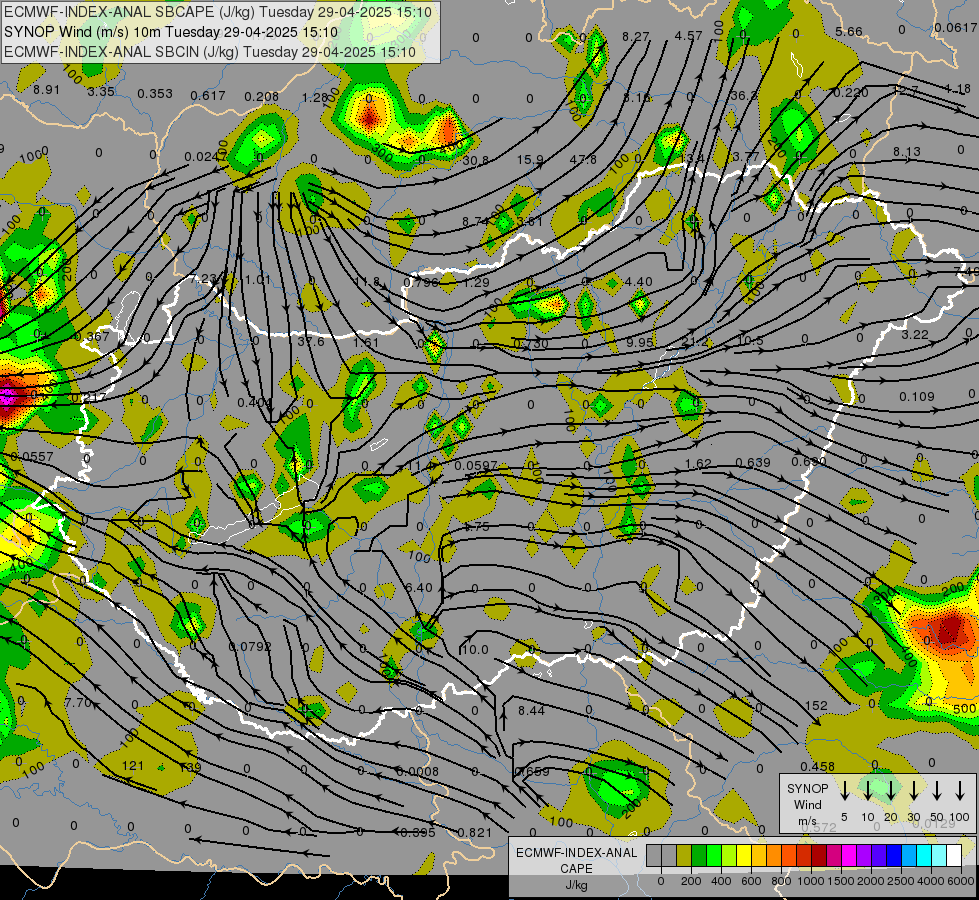Screen dimensions: 979x900
Task: Click the map value '1.01'
Action: tap(257, 279)
